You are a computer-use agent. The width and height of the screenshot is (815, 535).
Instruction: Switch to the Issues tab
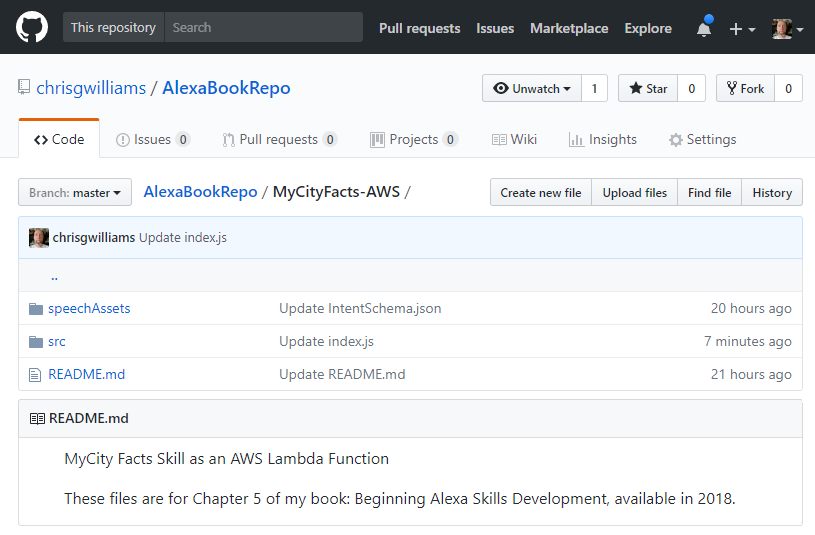click(x=153, y=139)
